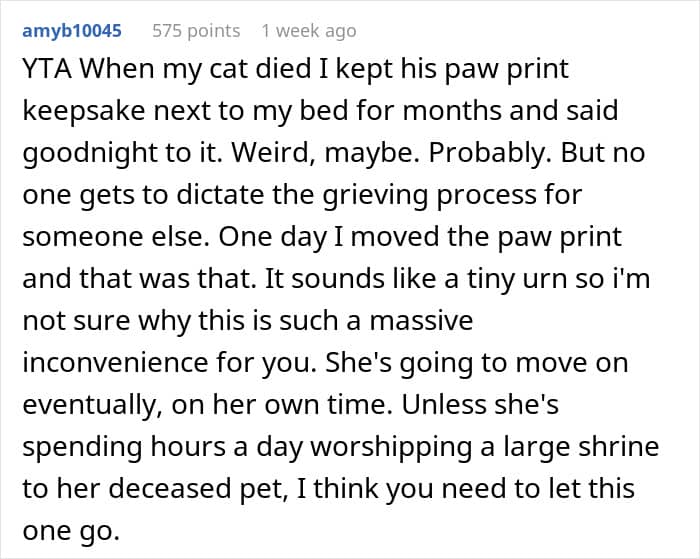
Task: Click the closing words one go.
Action: click(71, 530)
